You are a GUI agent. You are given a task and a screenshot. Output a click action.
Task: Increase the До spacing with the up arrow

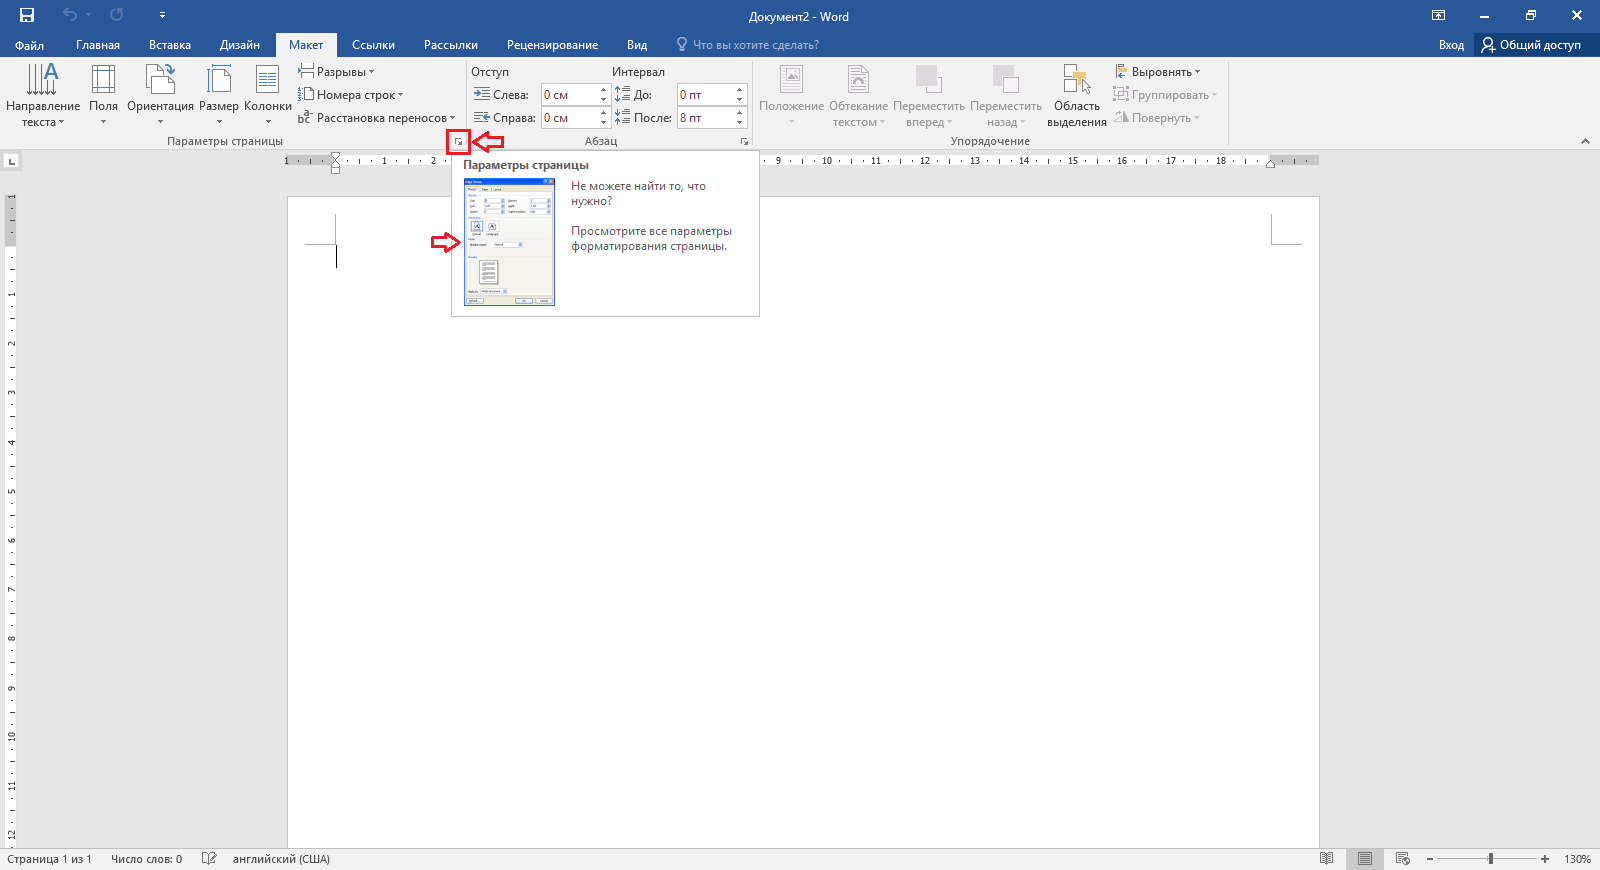pos(740,90)
